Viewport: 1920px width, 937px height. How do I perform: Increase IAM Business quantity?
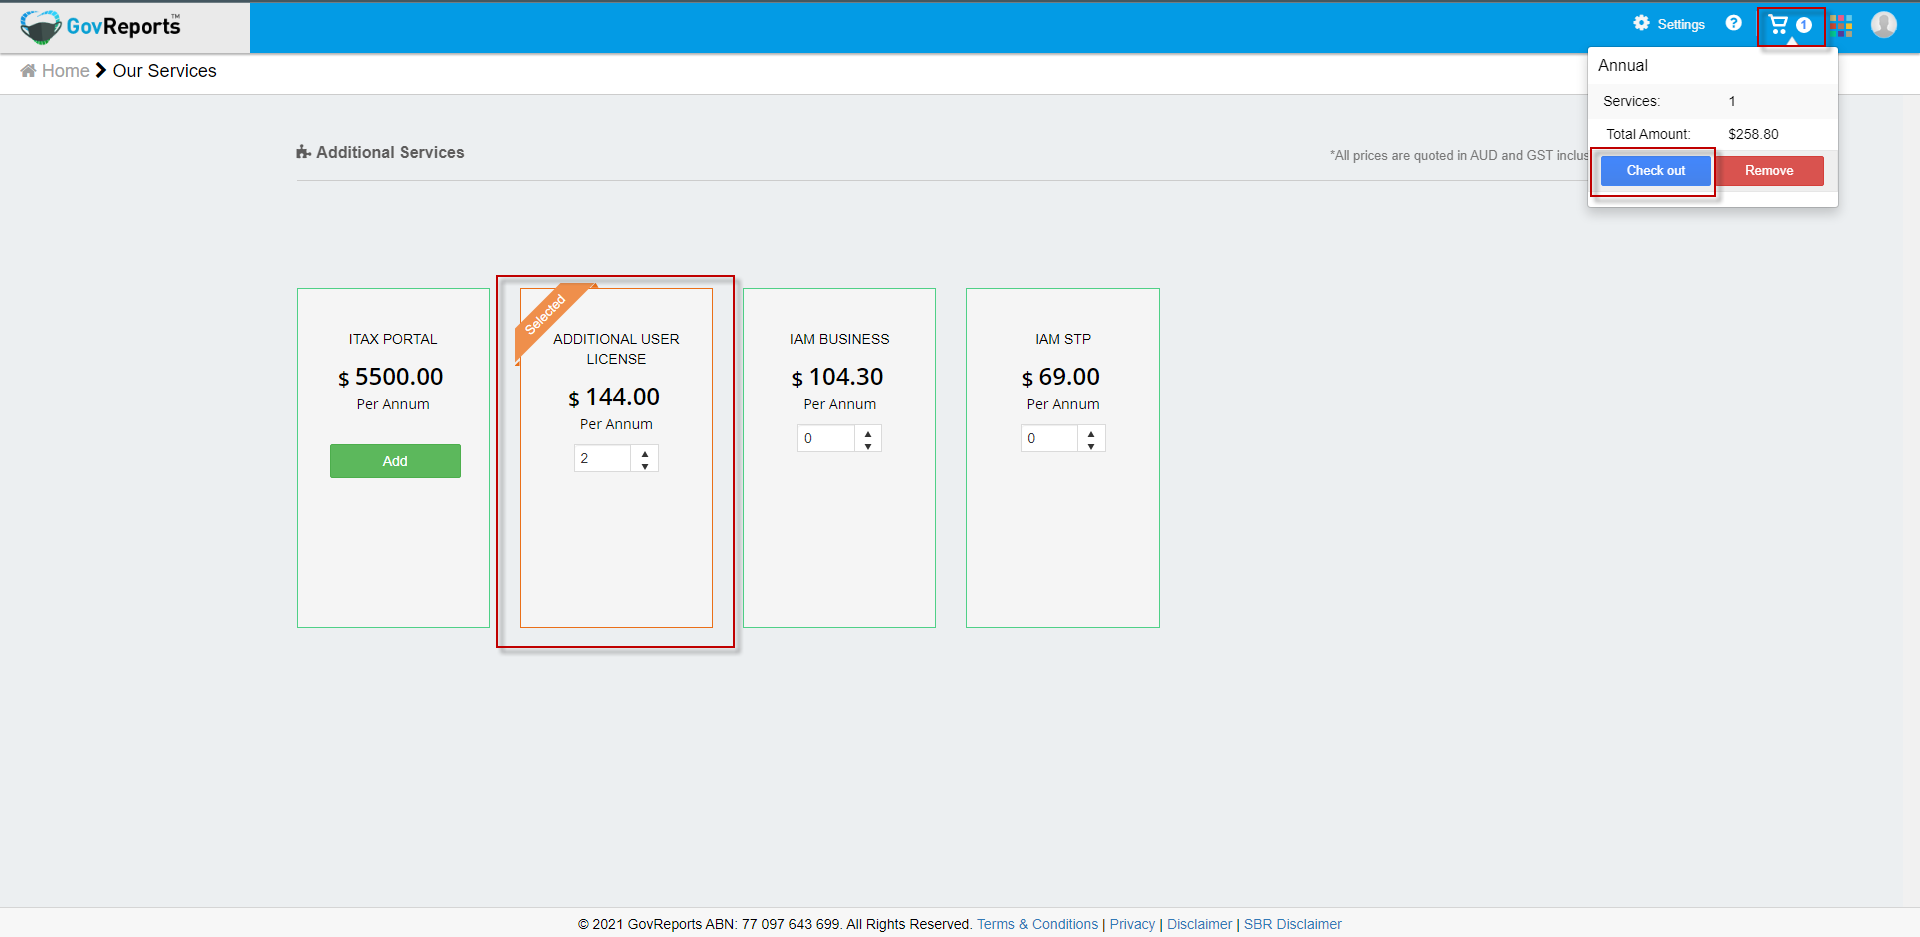pyautogui.click(x=868, y=433)
